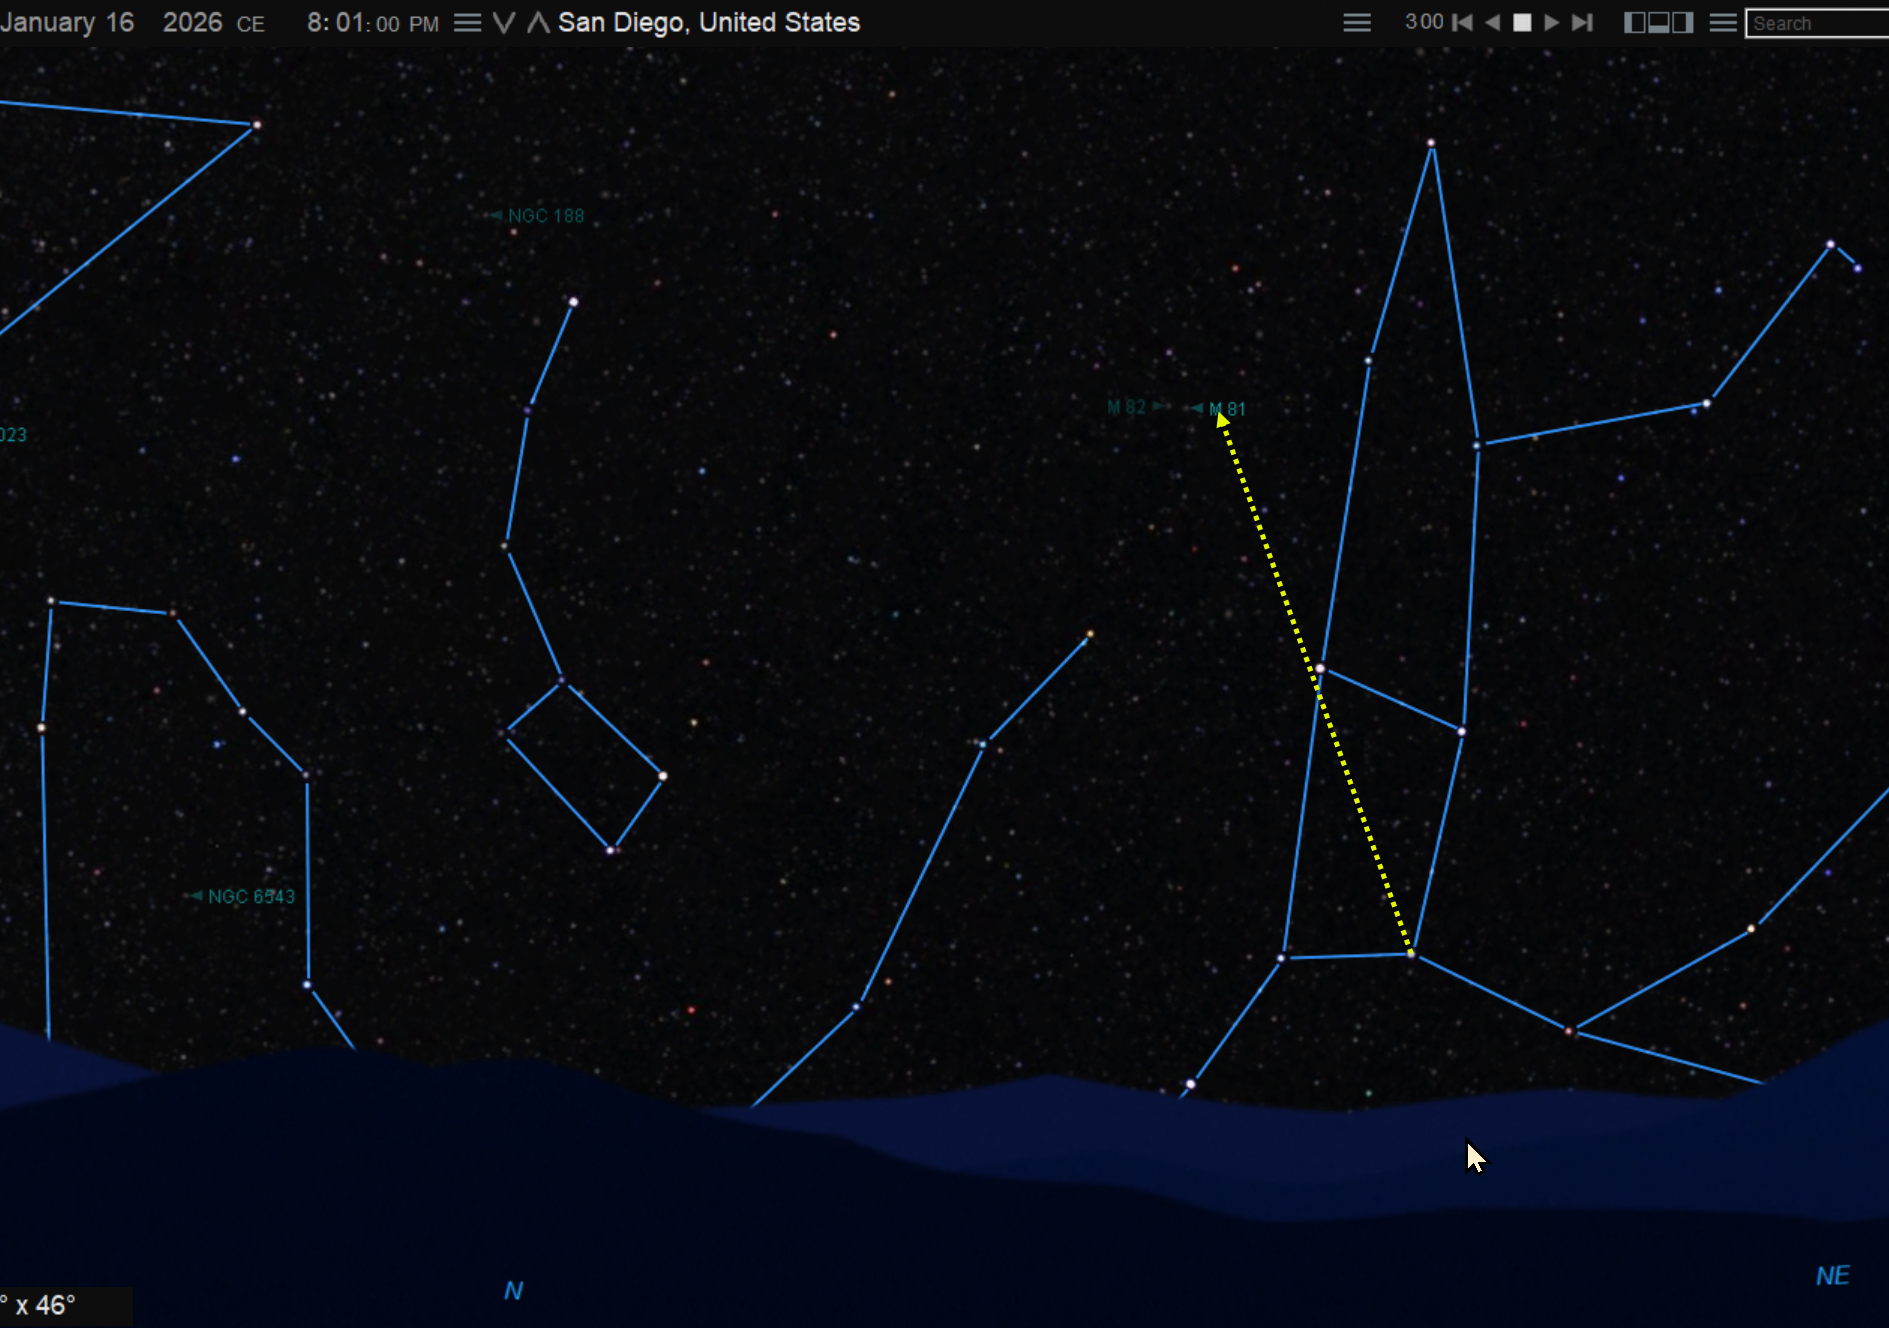Step time down with the V chevron

(x=503, y=21)
